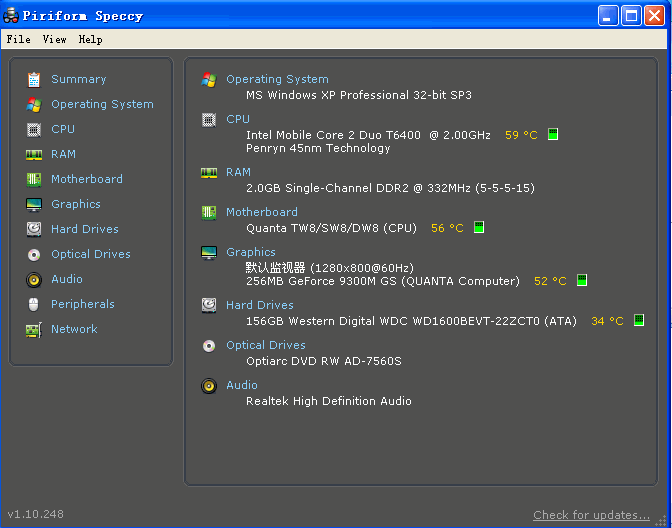Viewport: 672px width, 528px height.
Task: Show Motherboard details from sidebar
Action: click(x=87, y=179)
